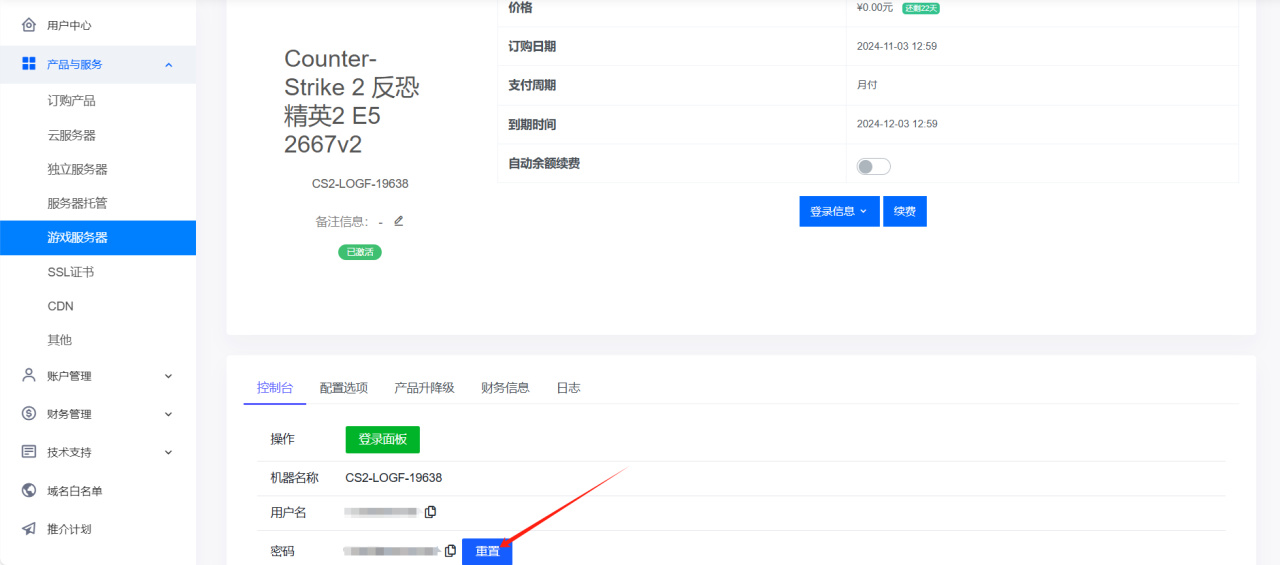Copy the 用户名 value with copy icon
This screenshot has width=1280, height=565.
(431, 512)
